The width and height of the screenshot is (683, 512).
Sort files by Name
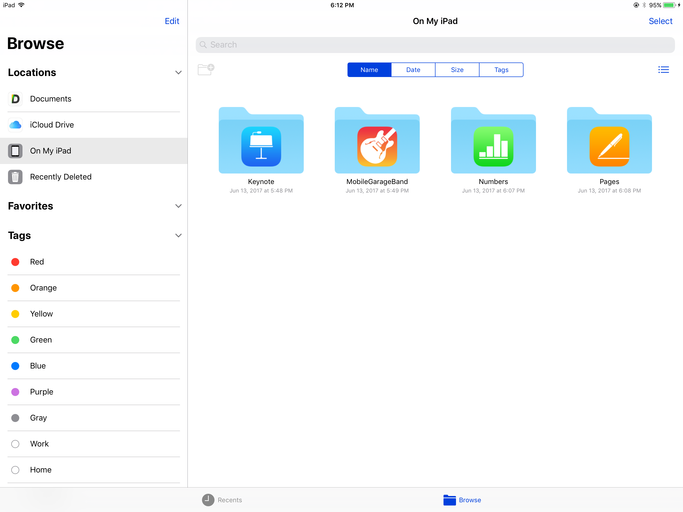coord(369,70)
